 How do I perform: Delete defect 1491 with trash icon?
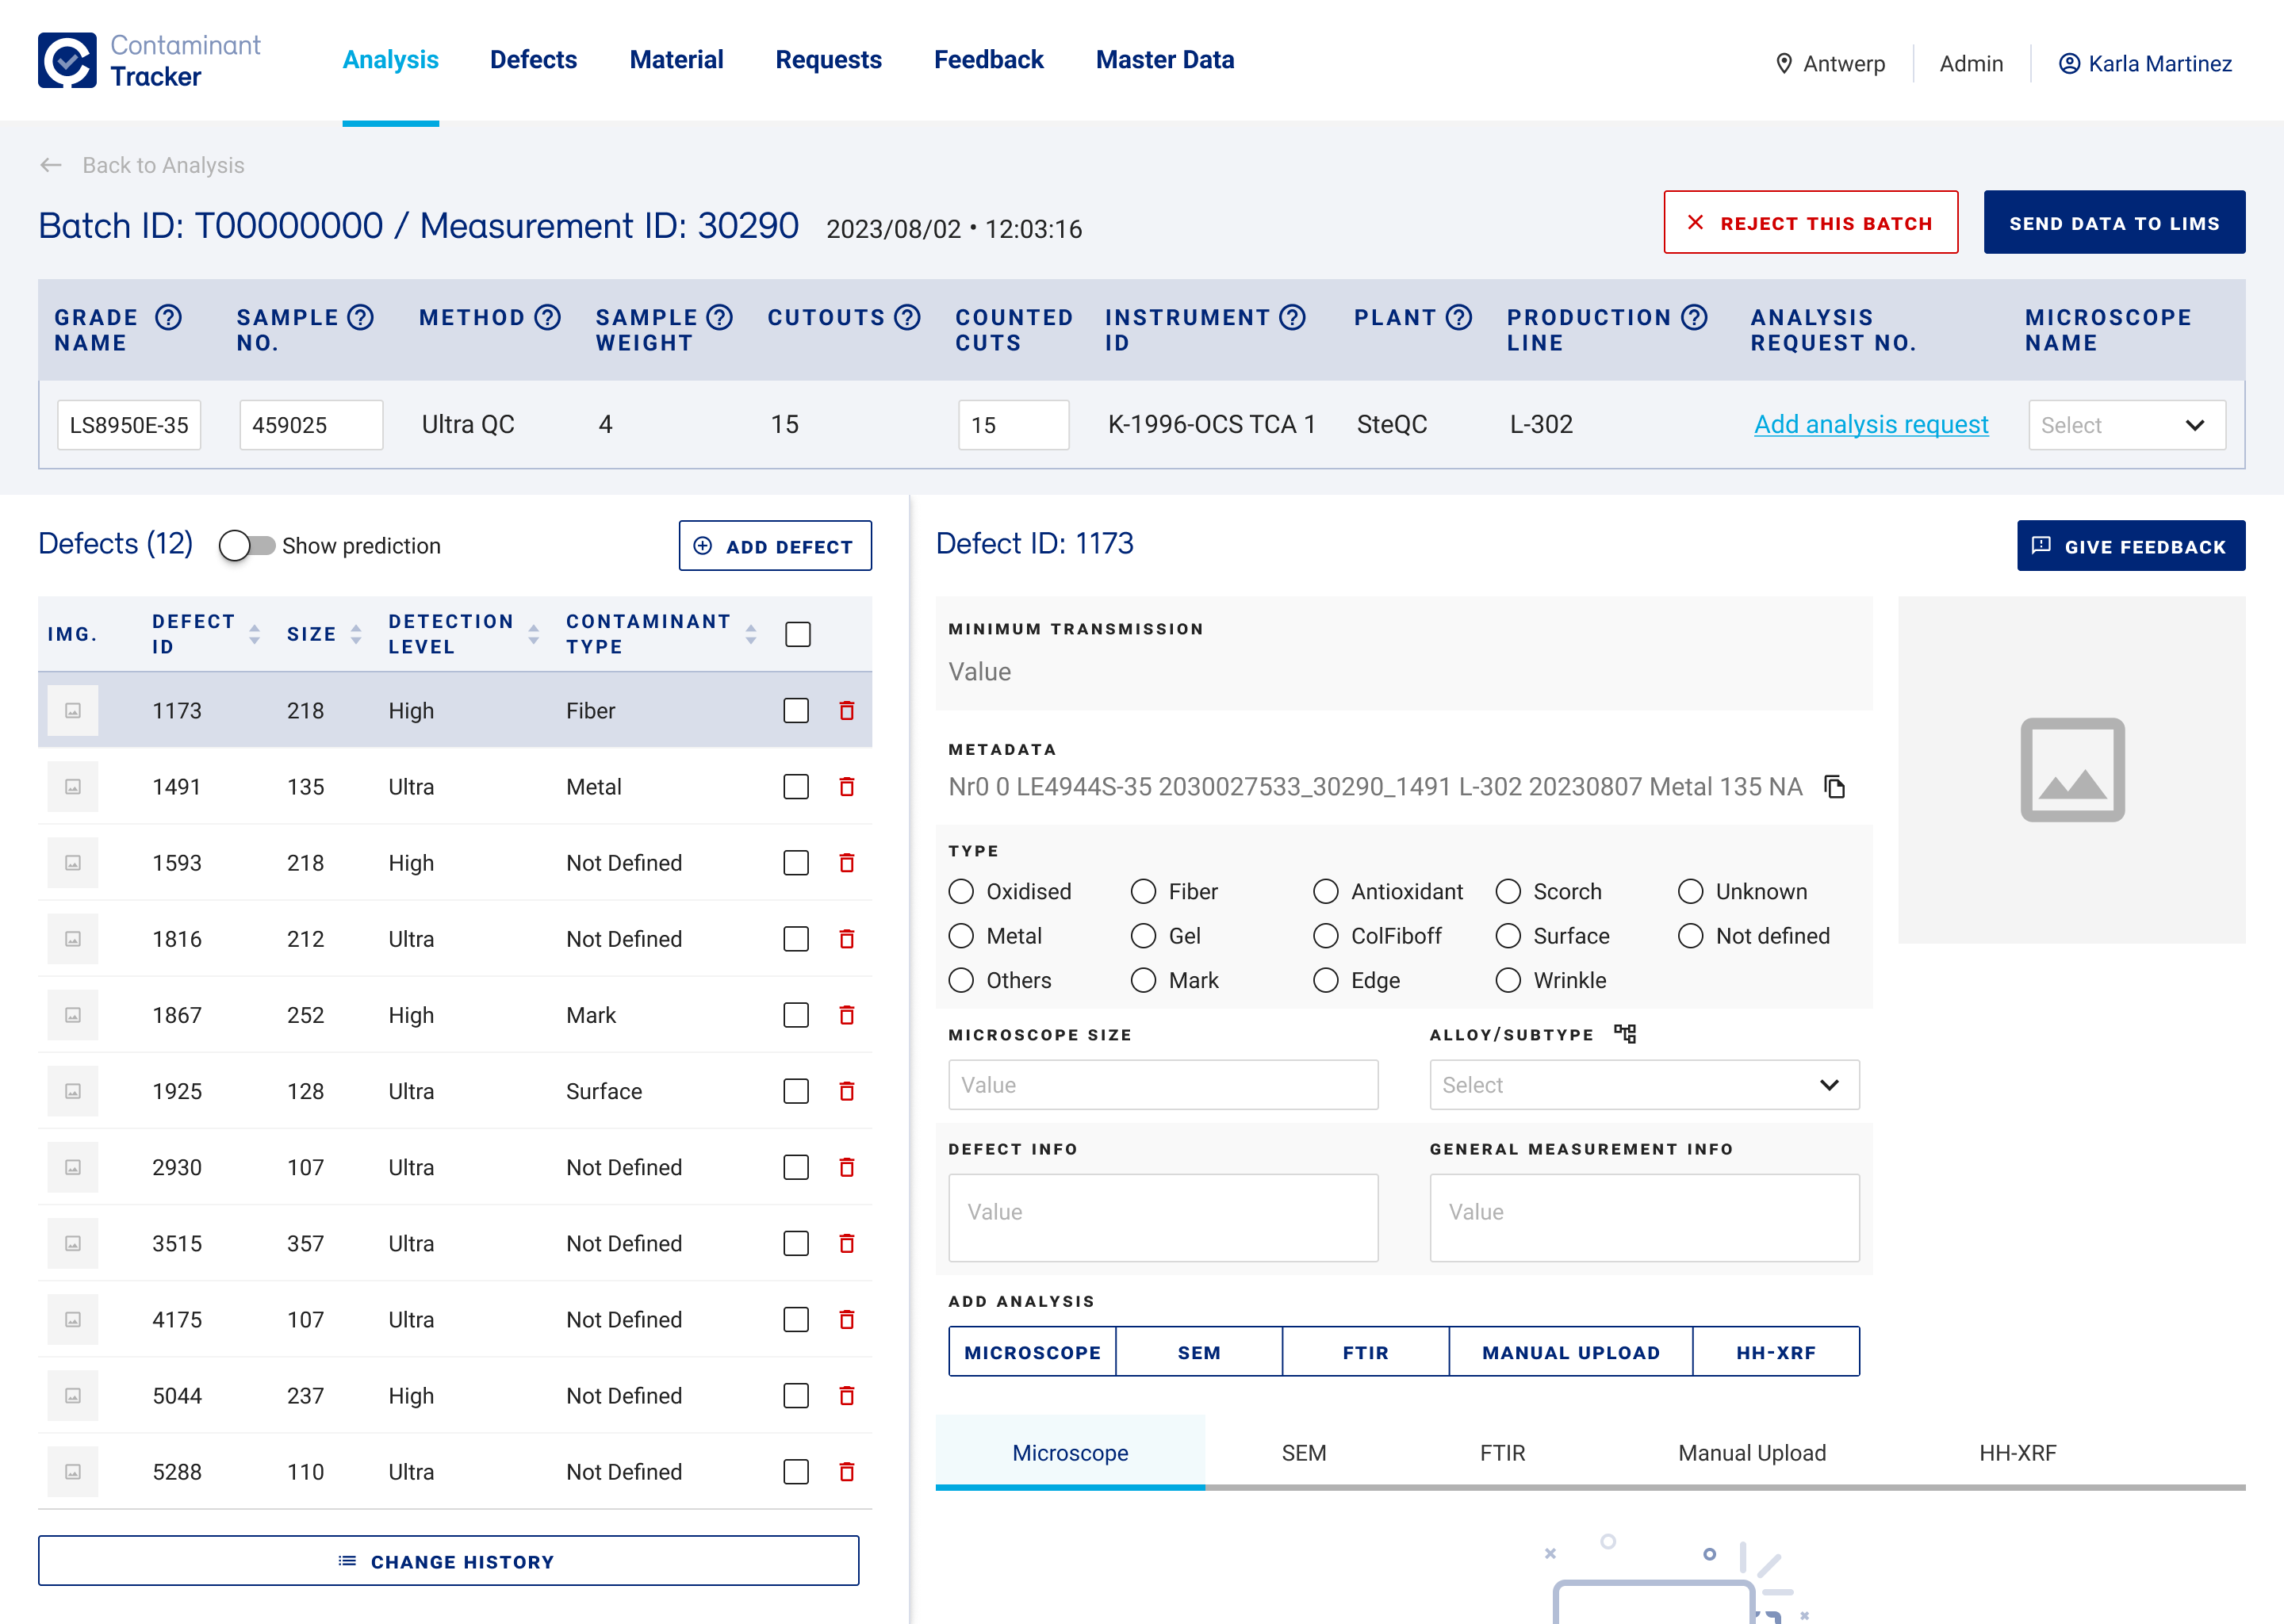click(846, 787)
